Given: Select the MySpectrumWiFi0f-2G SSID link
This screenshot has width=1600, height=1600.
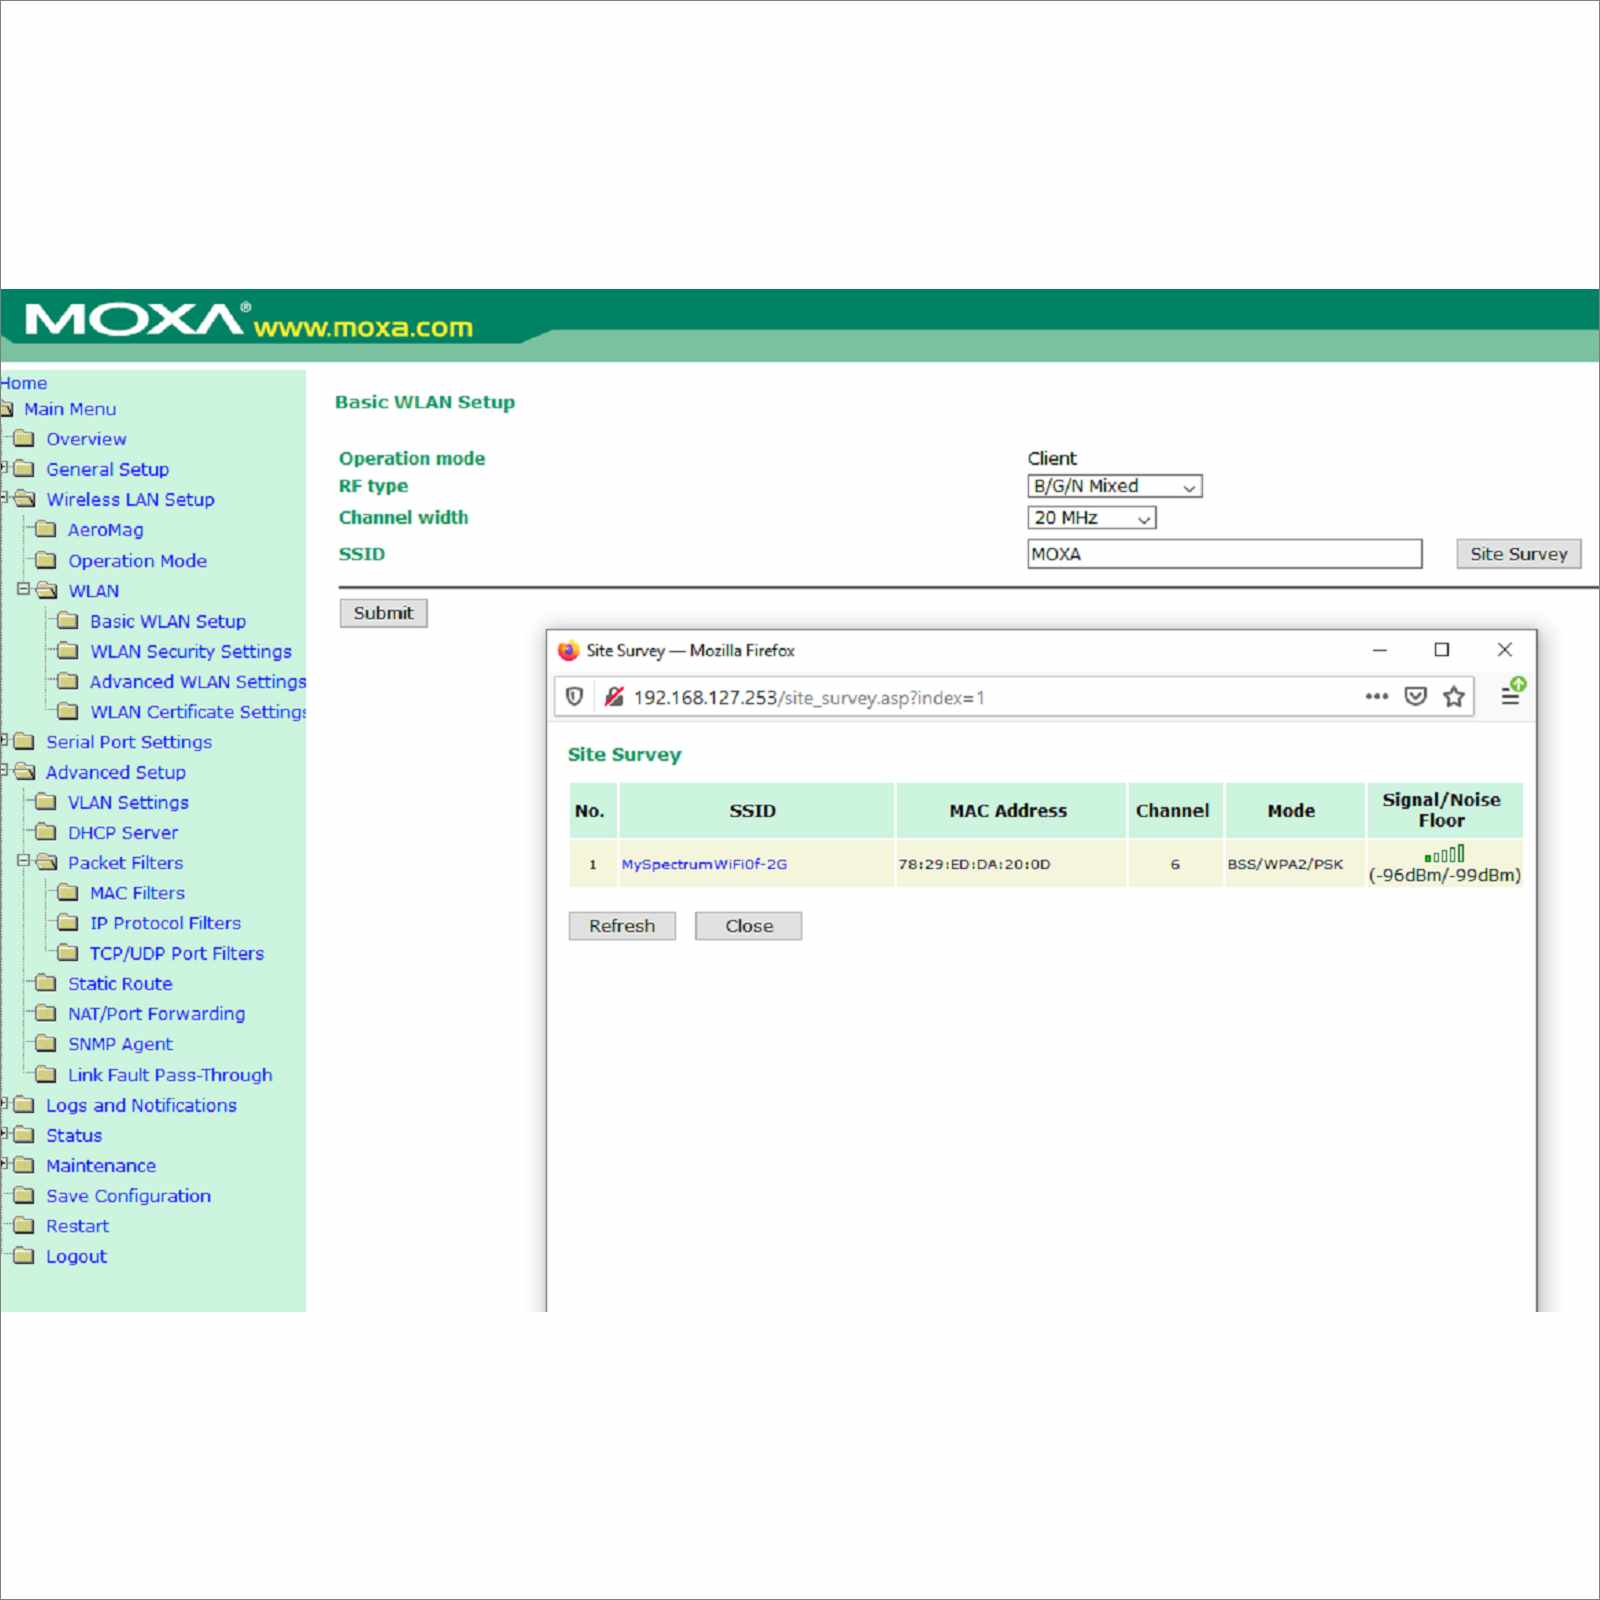Looking at the screenshot, I should [704, 864].
